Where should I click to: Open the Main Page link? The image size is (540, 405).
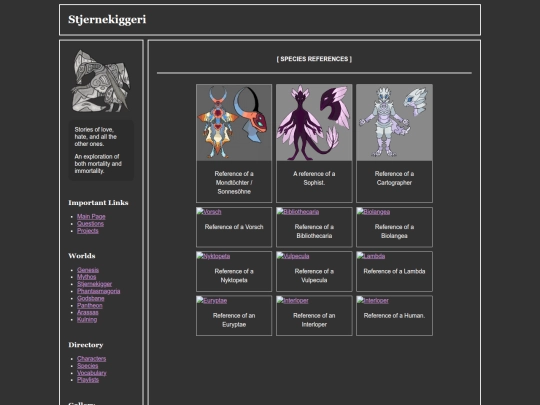point(91,216)
